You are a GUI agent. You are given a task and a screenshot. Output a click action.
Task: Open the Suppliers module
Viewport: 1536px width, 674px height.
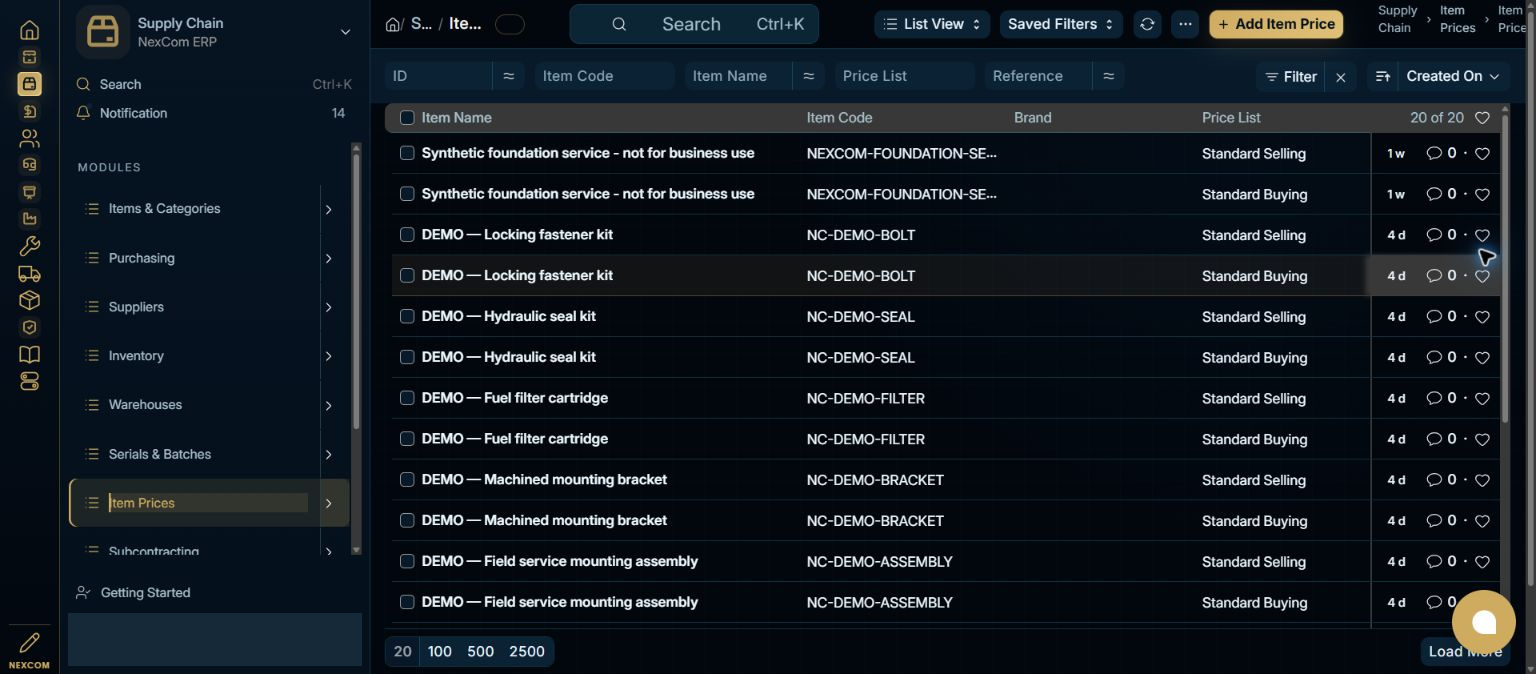[136, 307]
